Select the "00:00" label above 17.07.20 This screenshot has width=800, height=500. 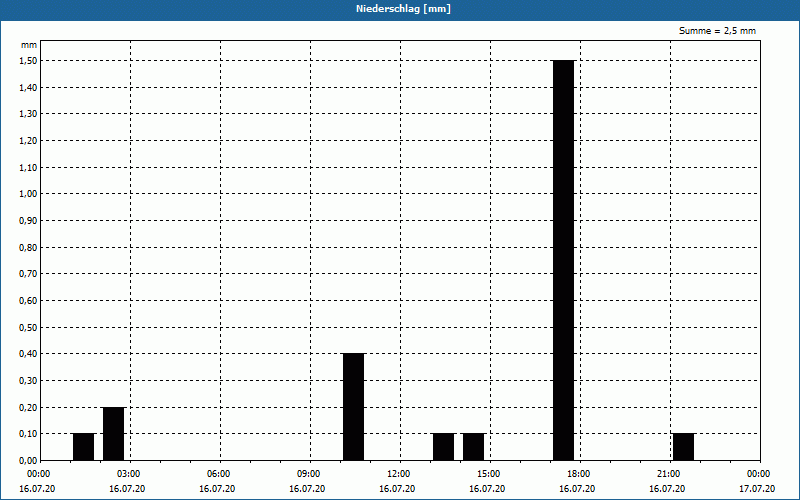[759, 474]
